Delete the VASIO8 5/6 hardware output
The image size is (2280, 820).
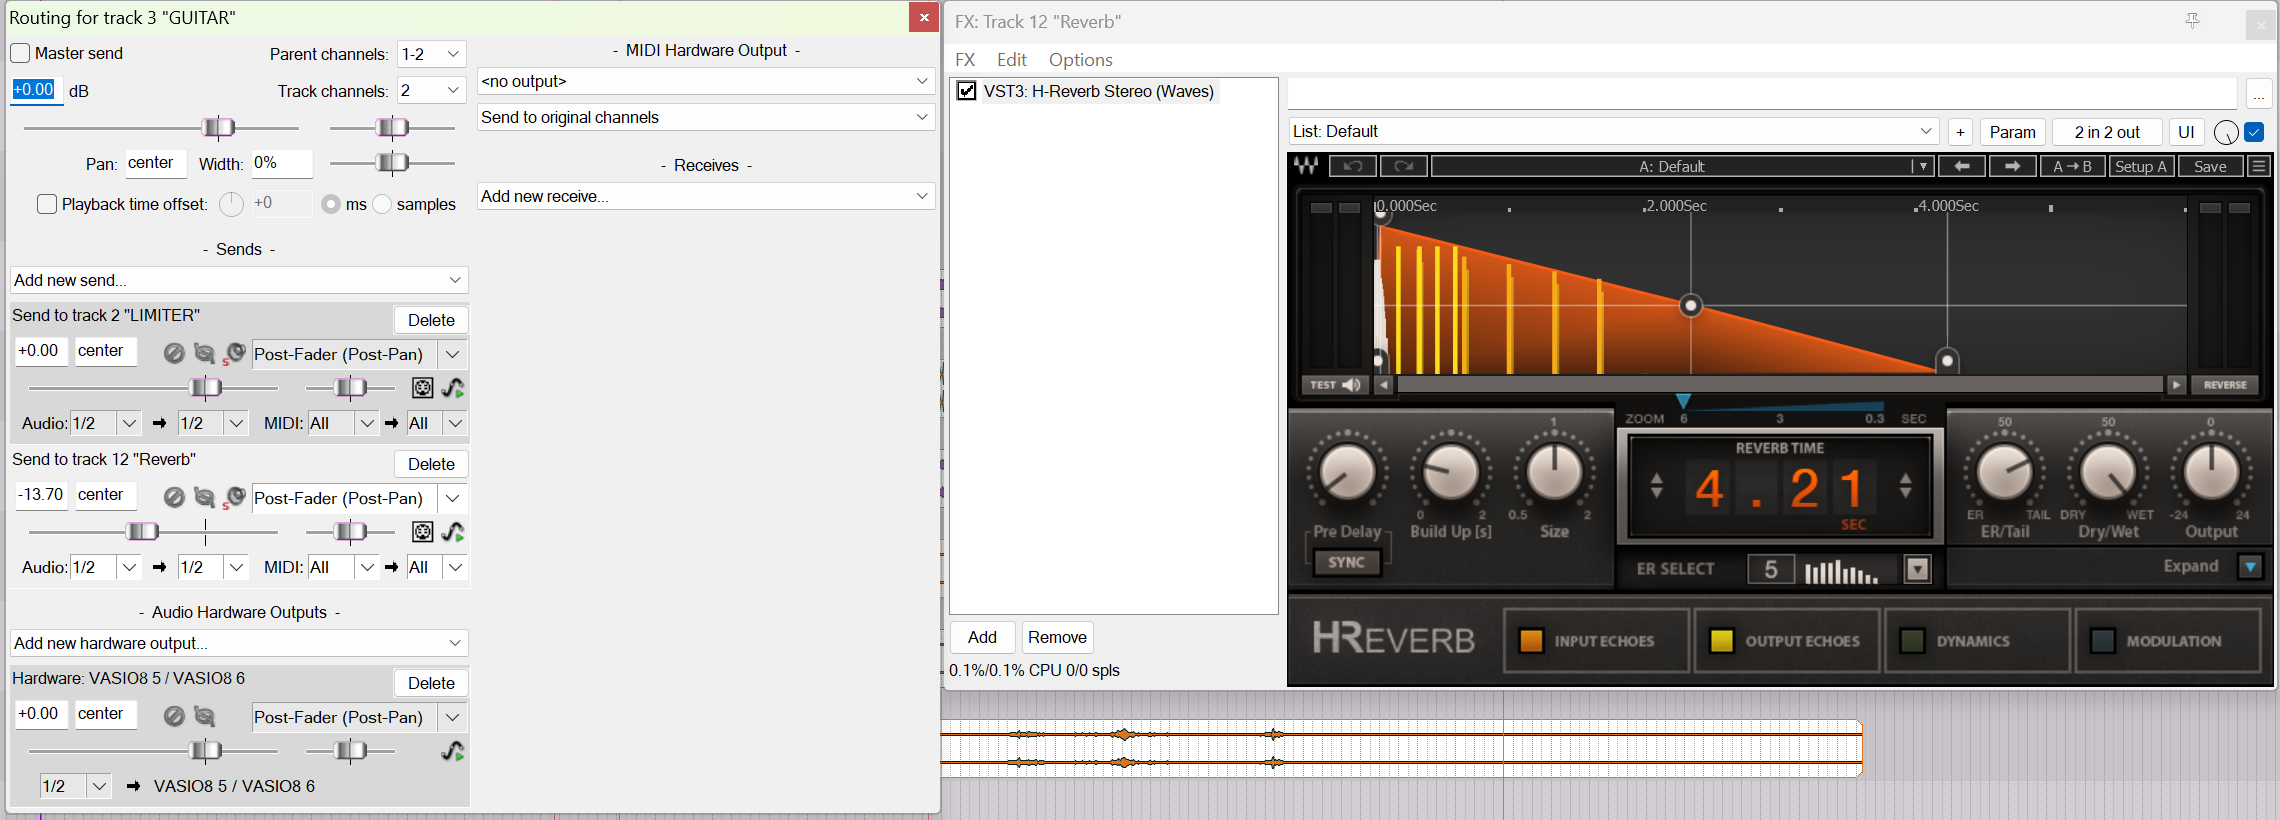(431, 683)
